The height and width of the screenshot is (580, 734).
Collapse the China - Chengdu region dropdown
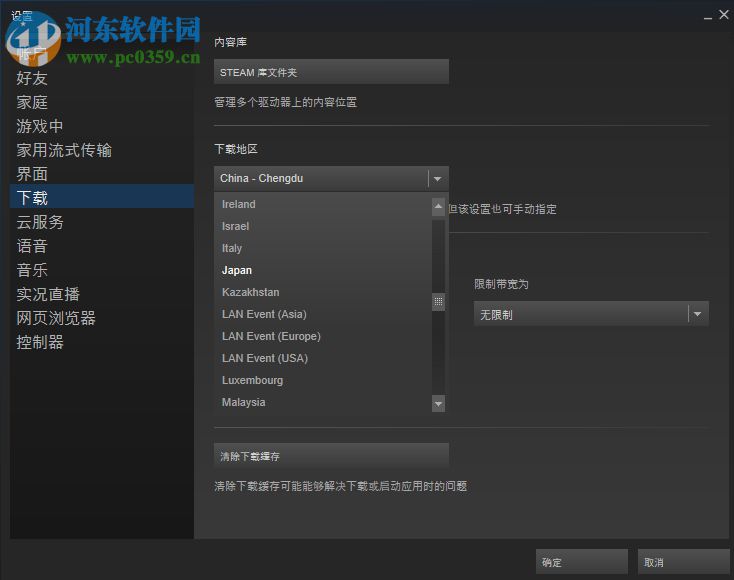(x=331, y=178)
